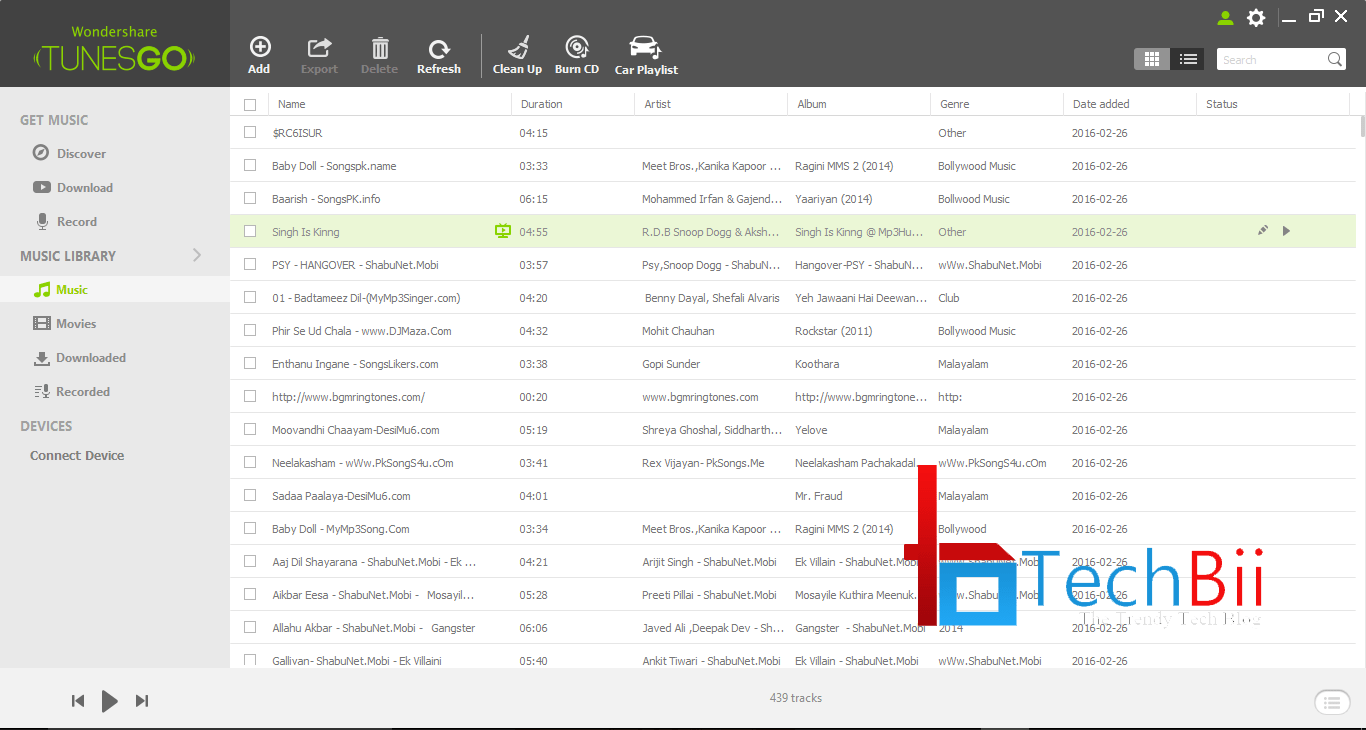
Task: Check the Enthanu Ingane checkbox
Action: pos(250,363)
